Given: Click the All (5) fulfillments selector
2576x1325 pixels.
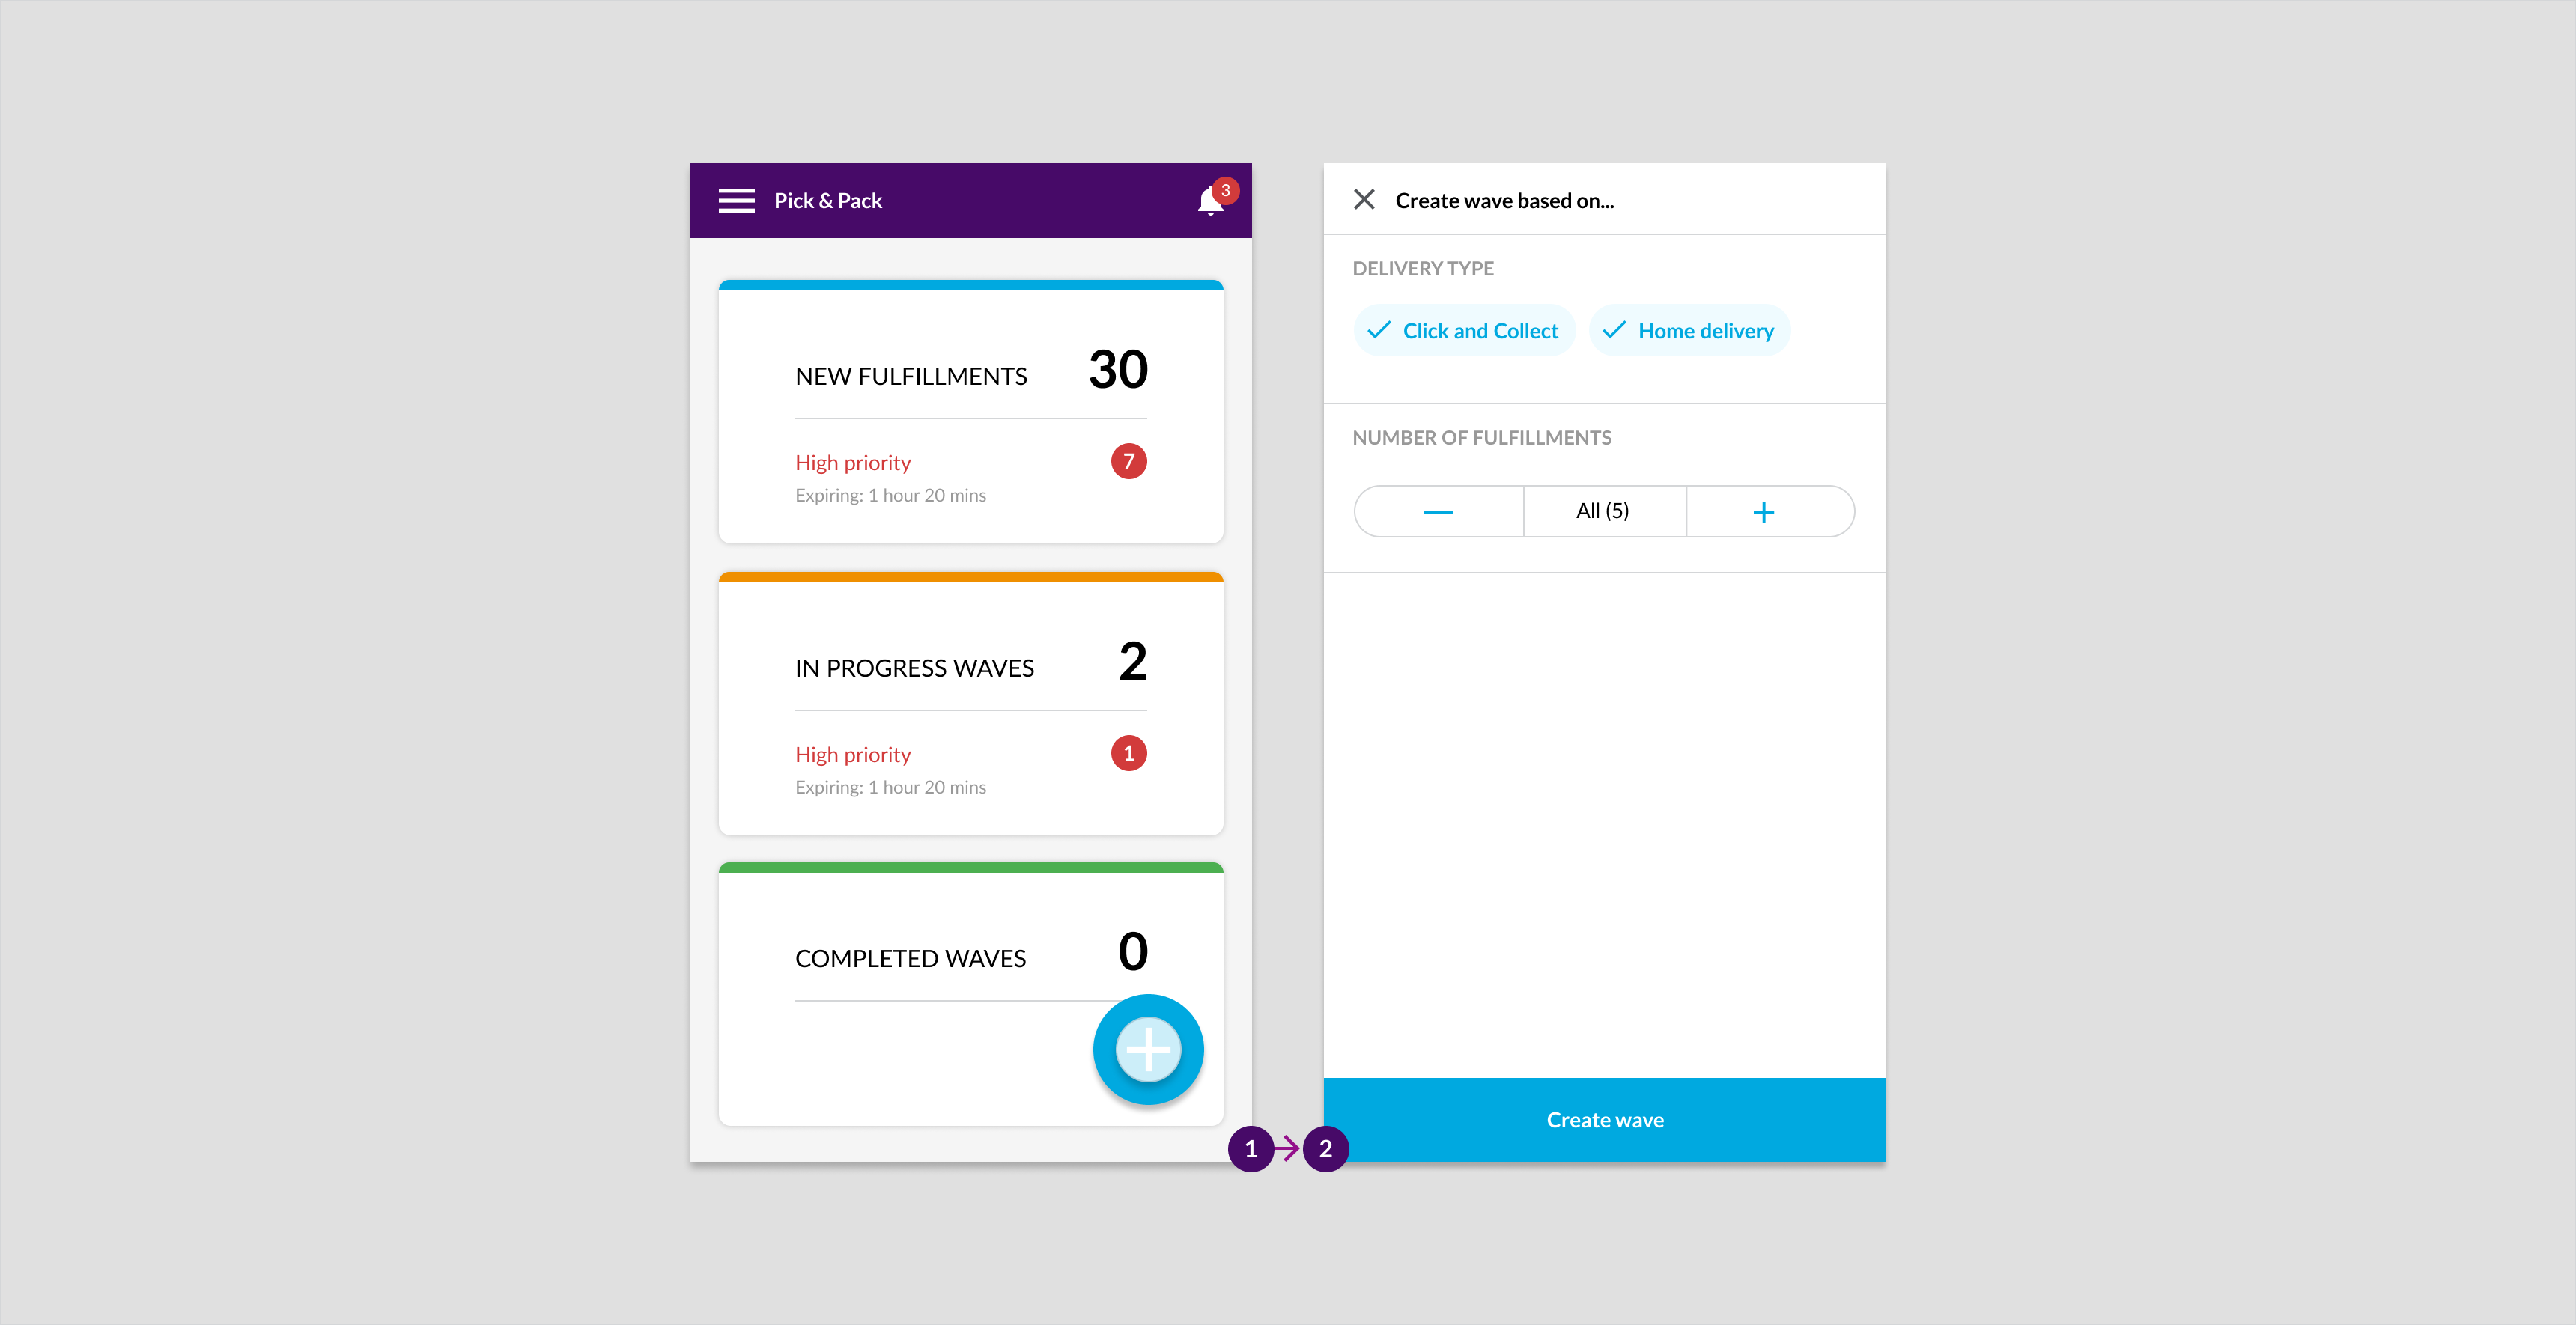Looking at the screenshot, I should click(x=1603, y=511).
